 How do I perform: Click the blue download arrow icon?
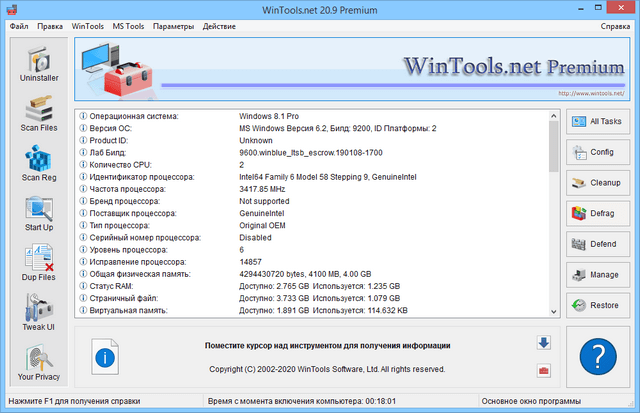[543, 343]
